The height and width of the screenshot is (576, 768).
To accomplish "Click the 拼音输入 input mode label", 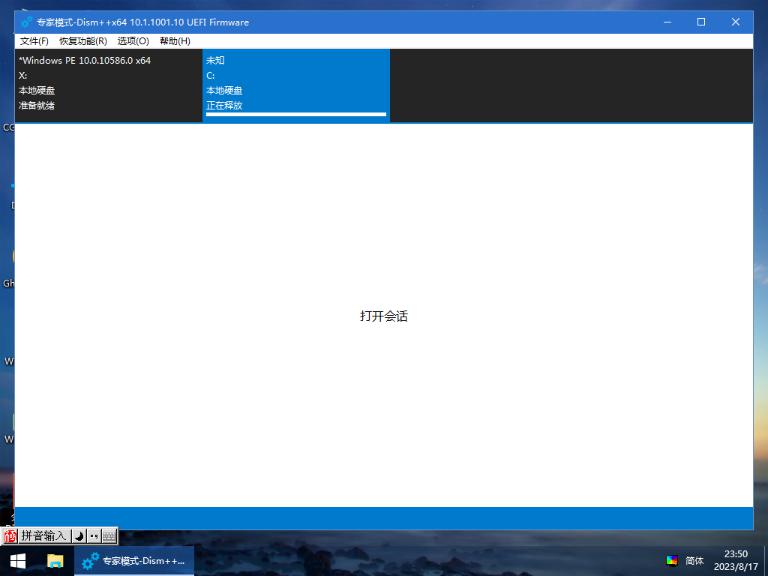I will coord(44,536).
